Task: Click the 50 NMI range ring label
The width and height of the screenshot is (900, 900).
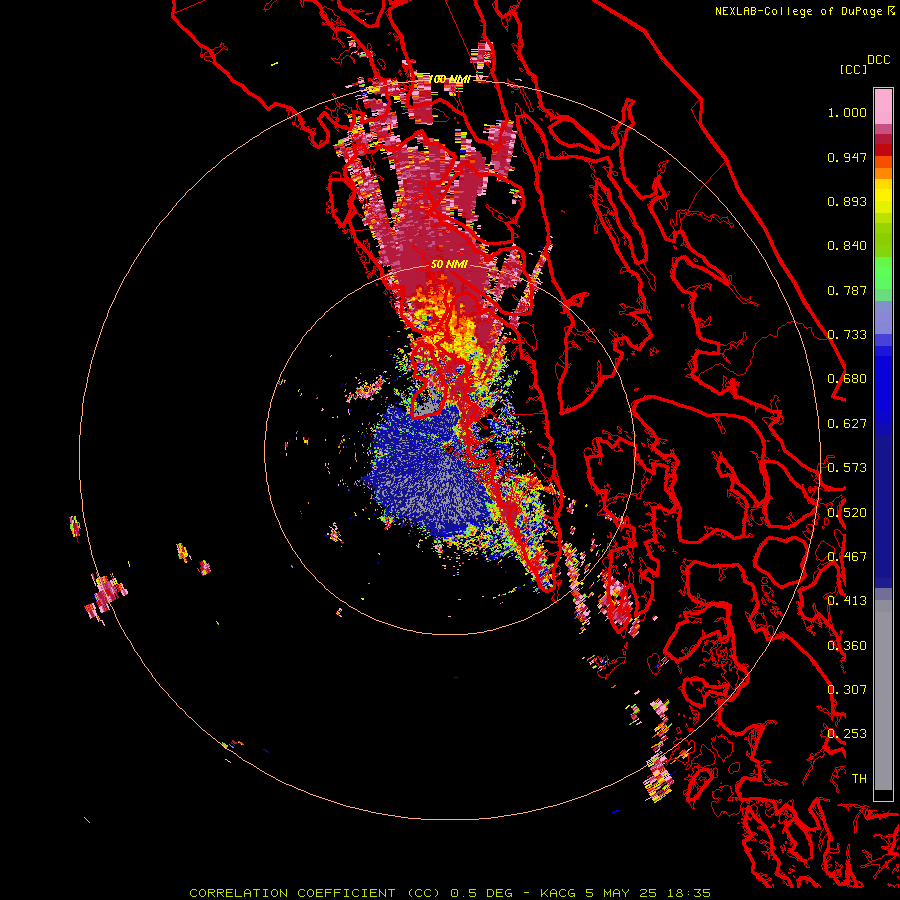Action: [449, 265]
